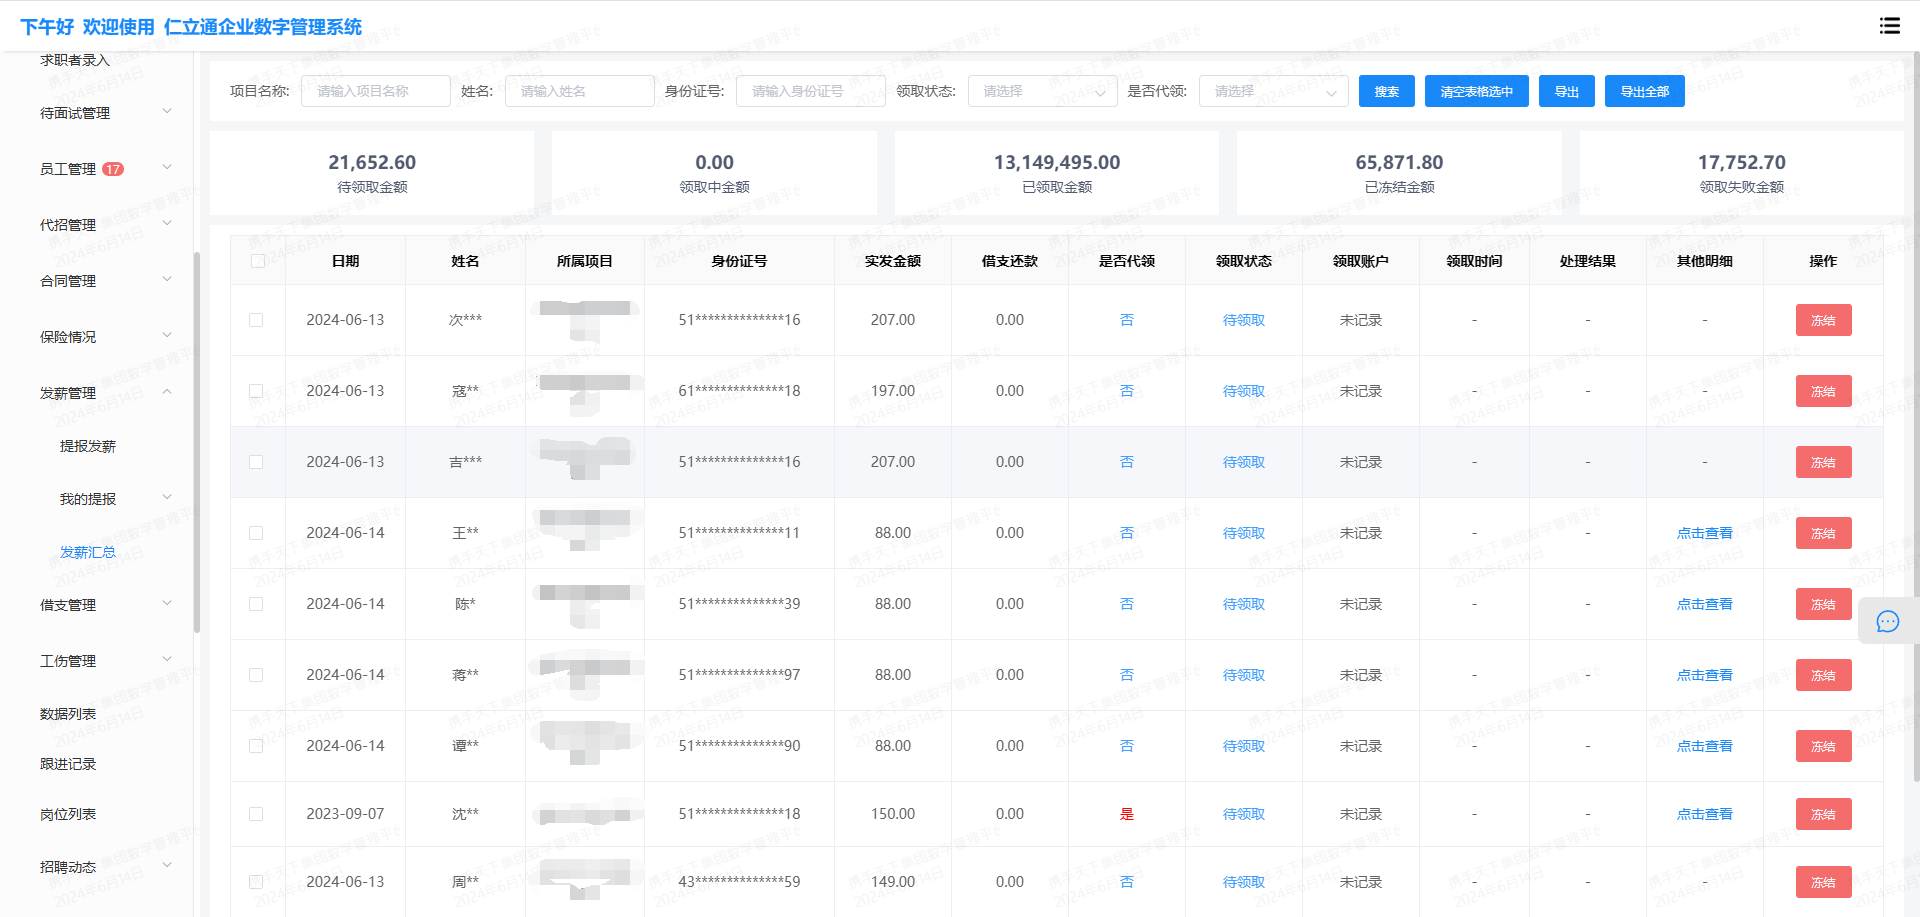Click the 待领取 status for 沈** row

pyautogui.click(x=1243, y=814)
